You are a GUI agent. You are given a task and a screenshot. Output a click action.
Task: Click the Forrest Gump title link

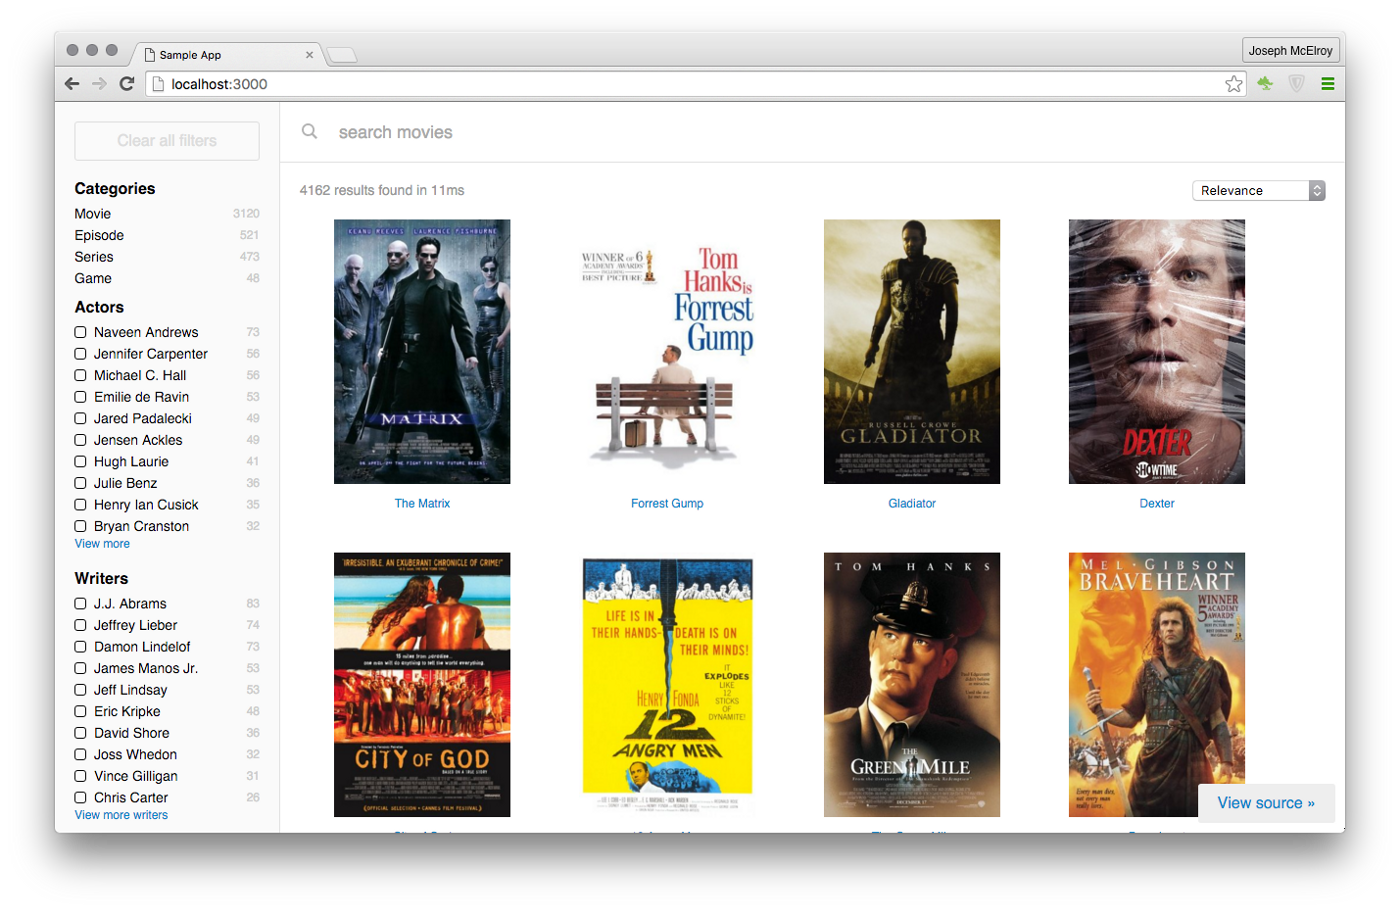(667, 504)
